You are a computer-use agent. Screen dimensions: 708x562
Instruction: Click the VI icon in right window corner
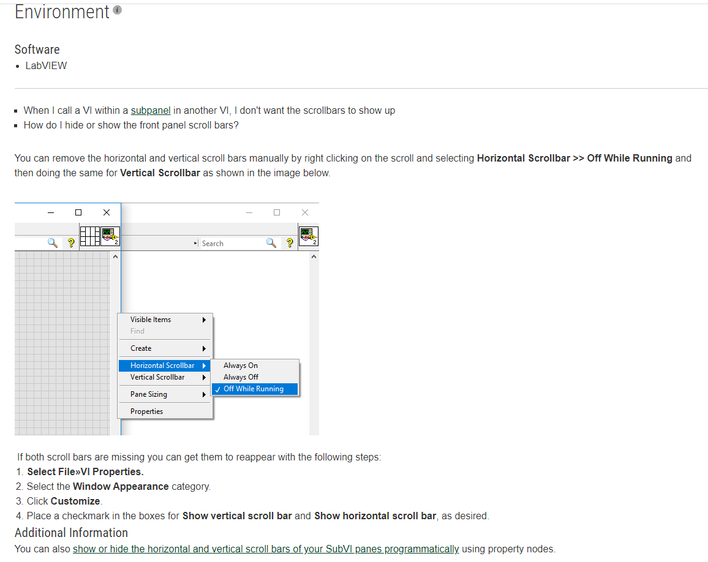[309, 236]
